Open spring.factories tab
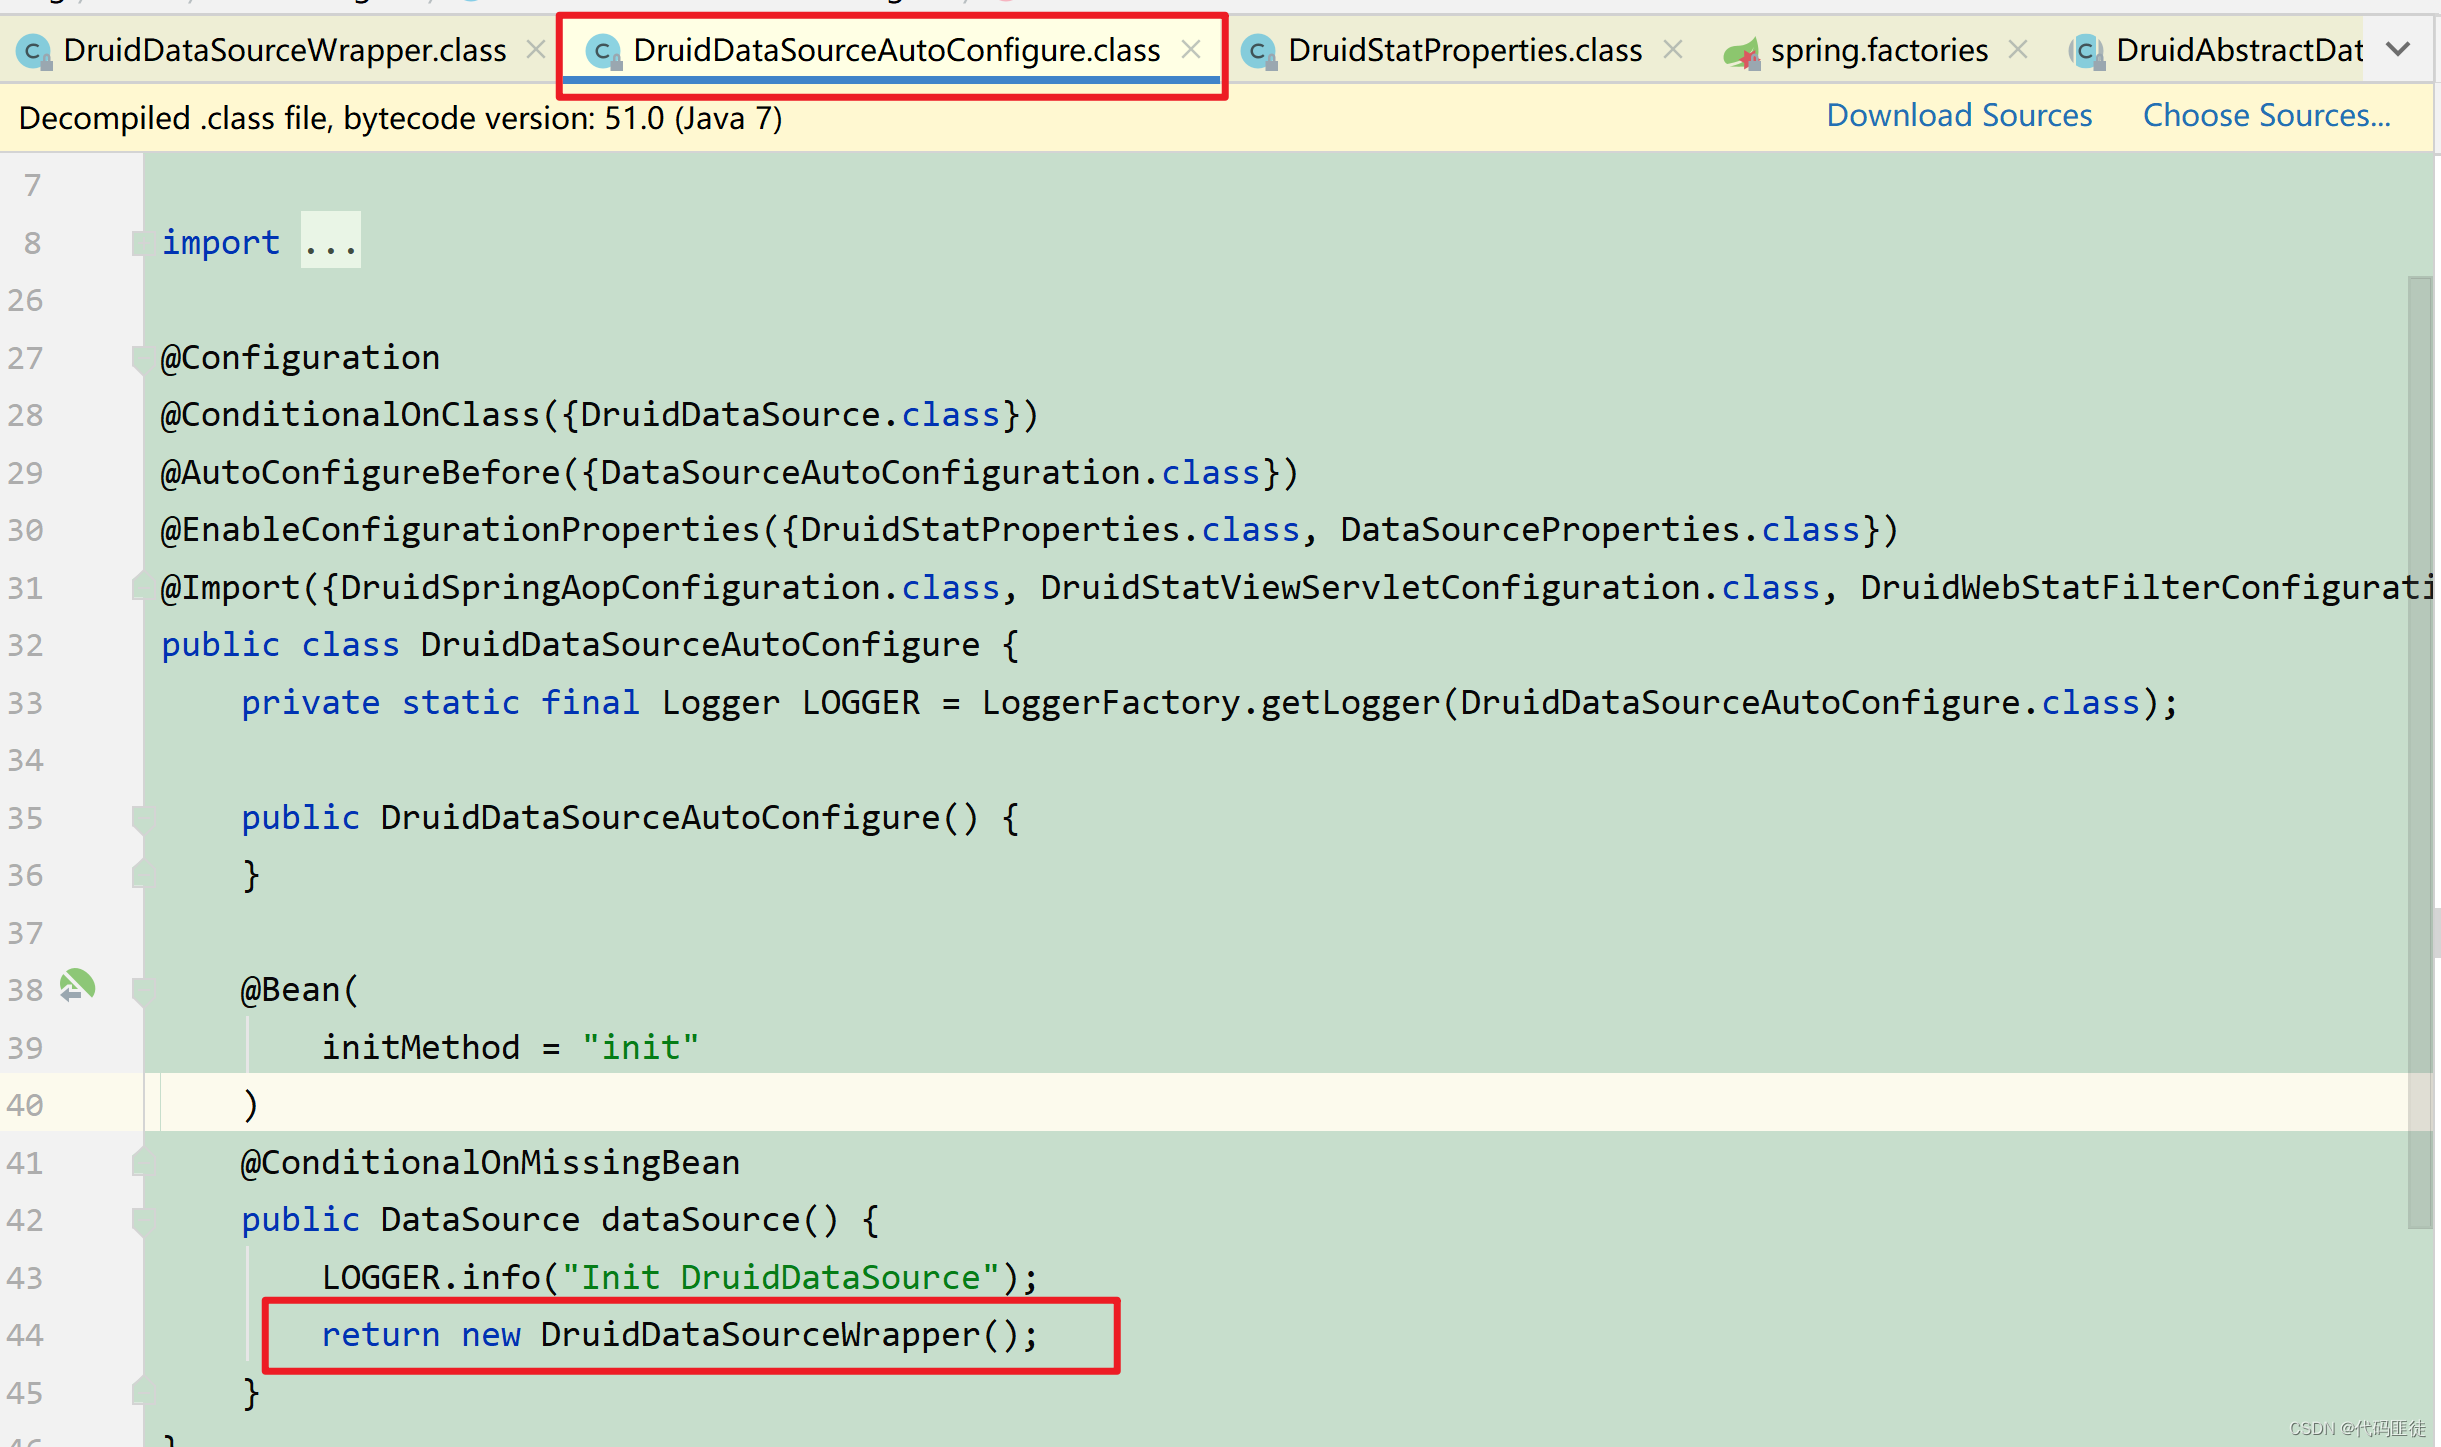Viewport: 2441px width, 1447px height. (x=1878, y=50)
